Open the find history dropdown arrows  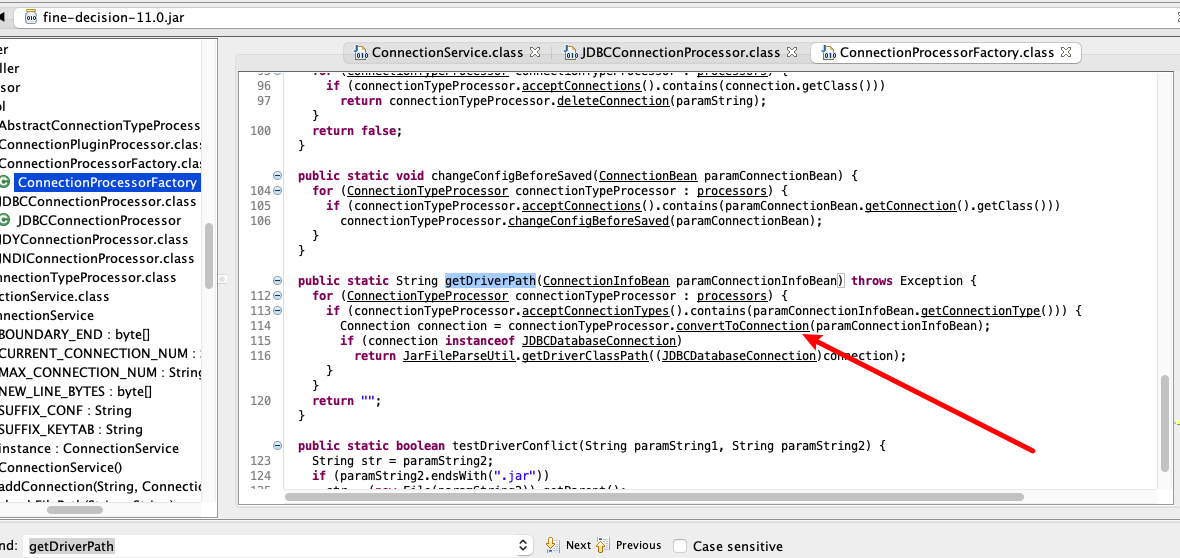(524, 546)
